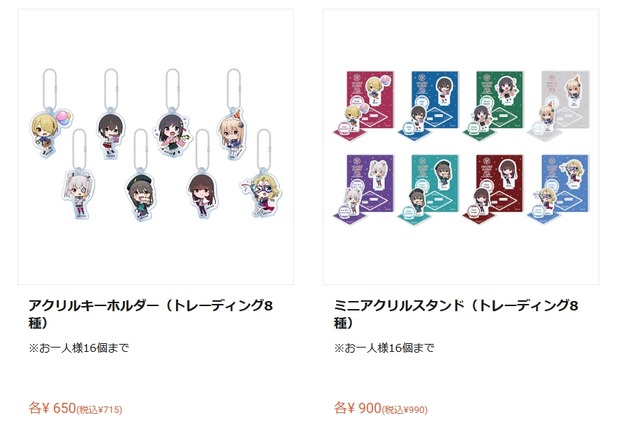Image resolution: width=640 pixels, height=437 pixels.
Task: Open the アクリルキーホルダー product title link
Action: click(x=151, y=314)
